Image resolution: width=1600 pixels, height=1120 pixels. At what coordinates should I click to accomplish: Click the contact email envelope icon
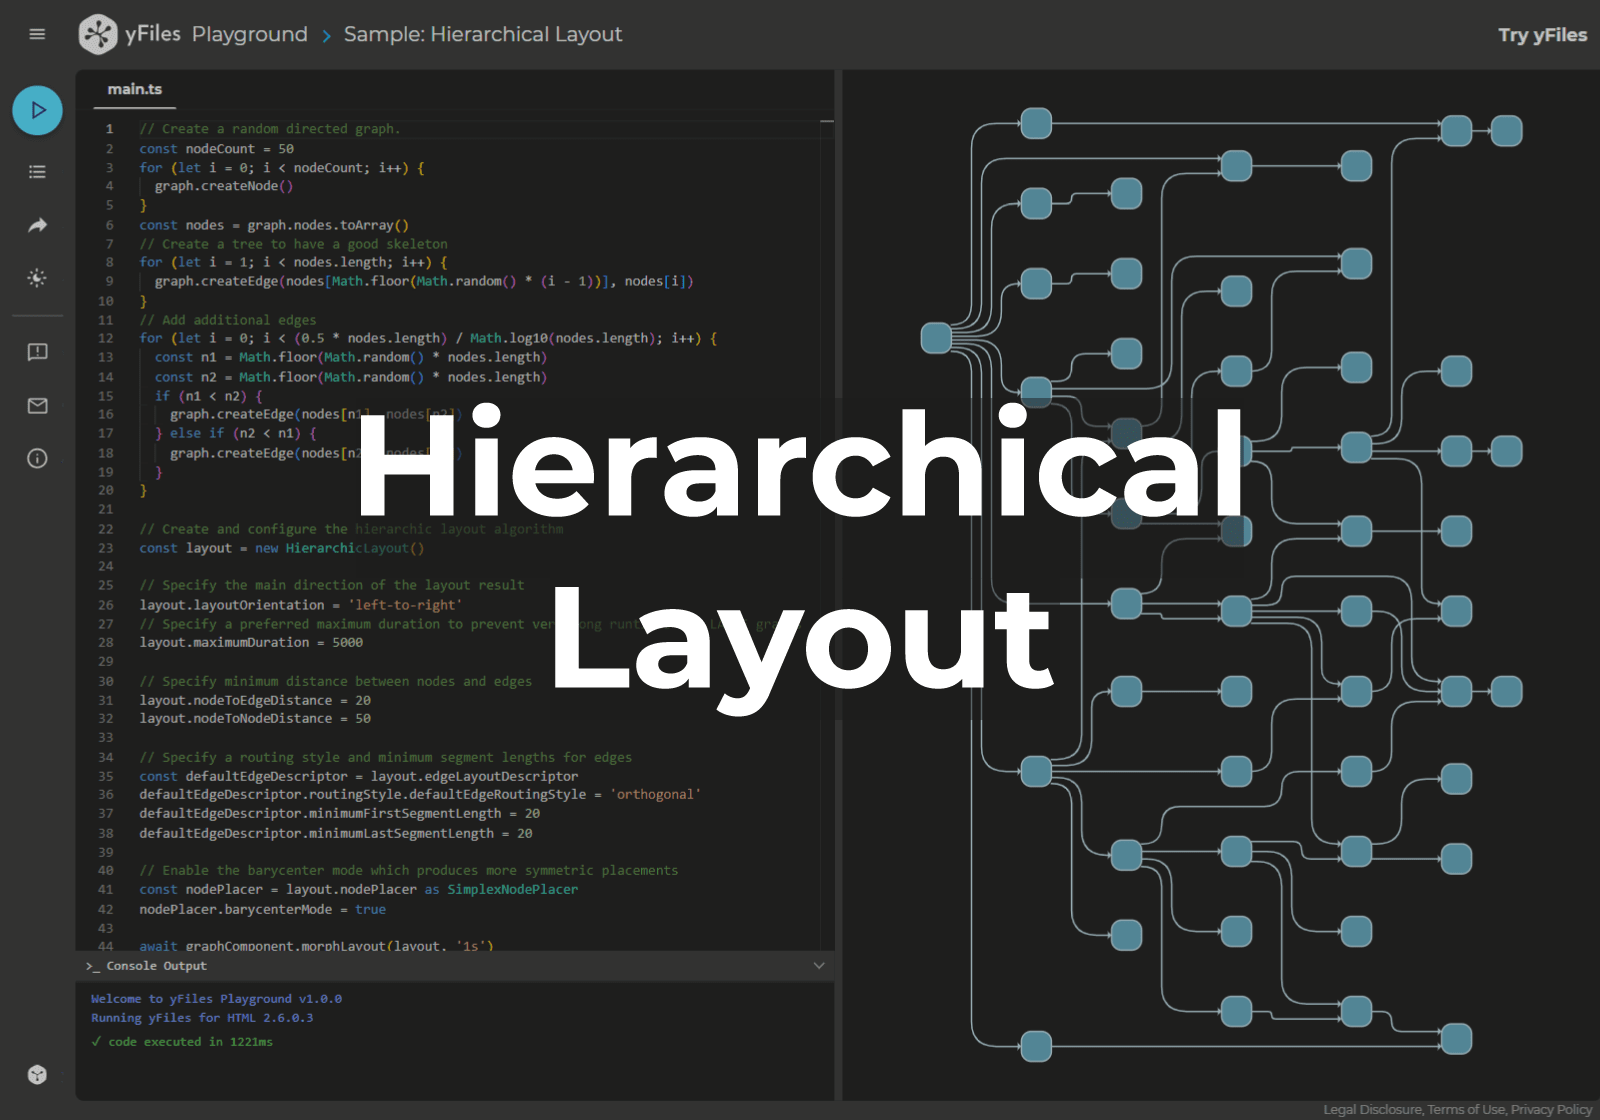pos(37,406)
